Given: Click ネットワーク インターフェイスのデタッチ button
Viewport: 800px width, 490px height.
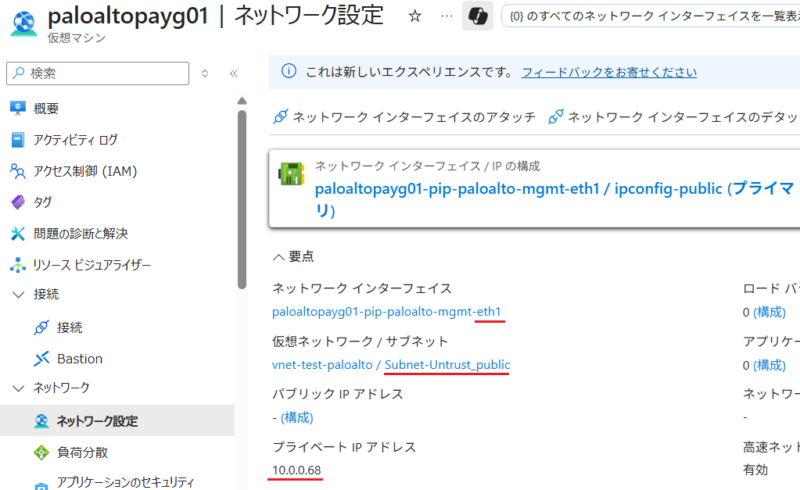Looking at the screenshot, I should tap(673, 117).
